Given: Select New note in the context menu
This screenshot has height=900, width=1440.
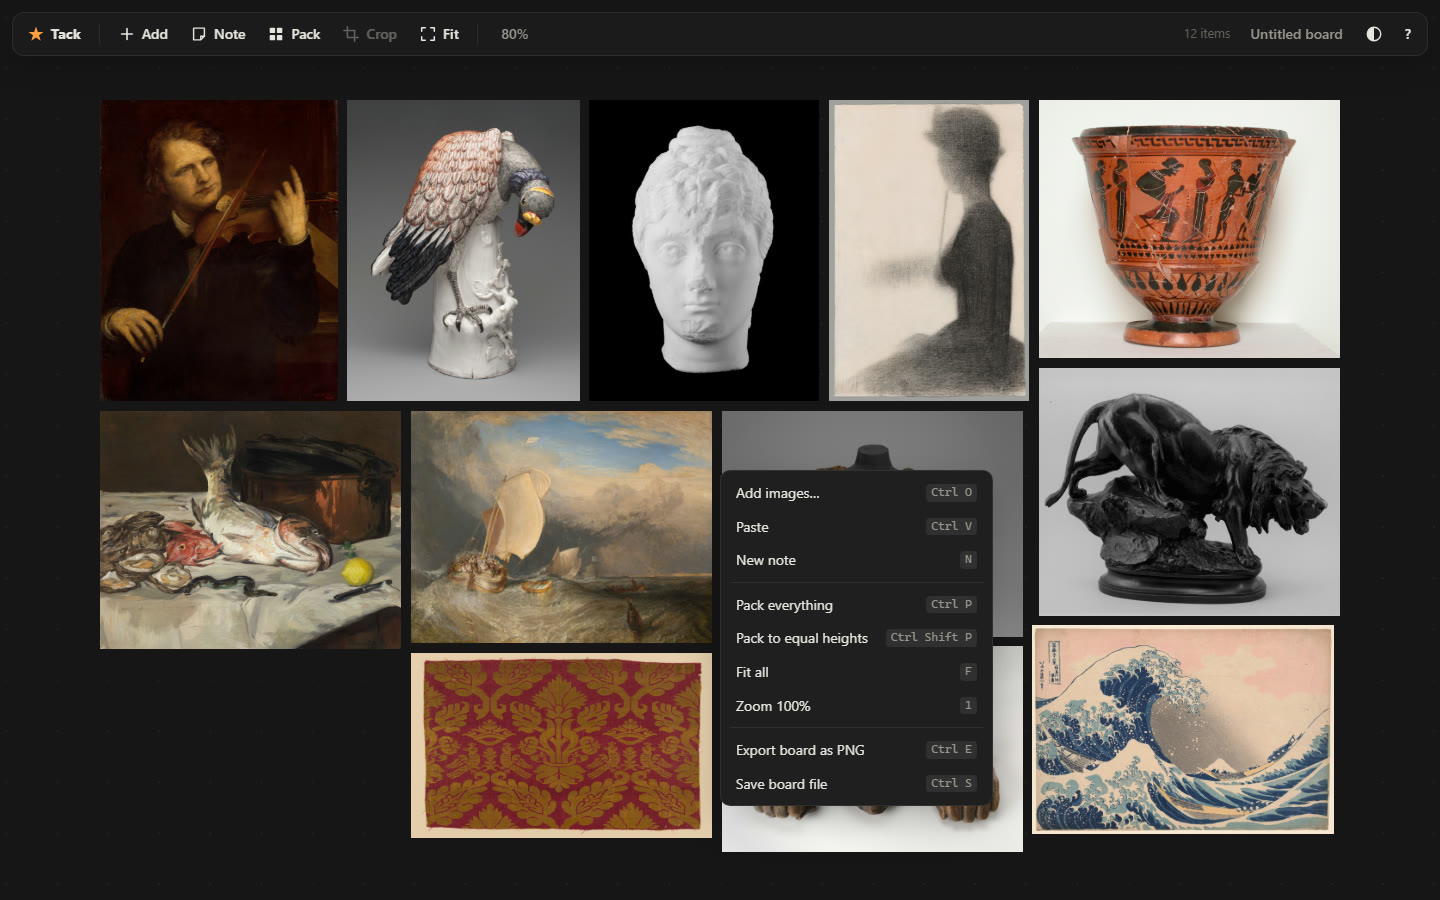Looking at the screenshot, I should 856,560.
